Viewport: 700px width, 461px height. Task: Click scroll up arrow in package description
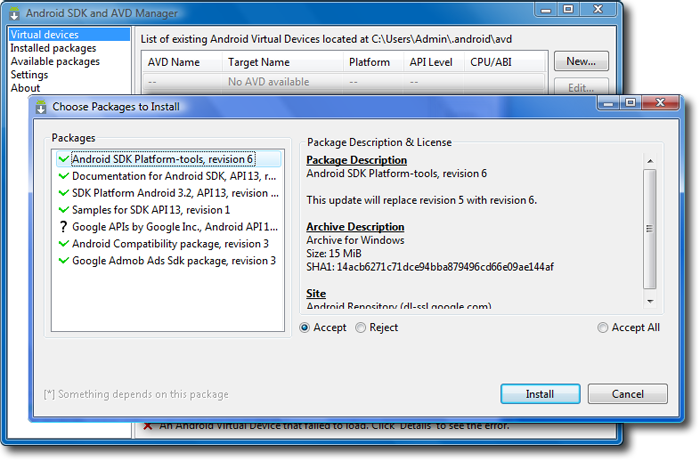coord(650,161)
